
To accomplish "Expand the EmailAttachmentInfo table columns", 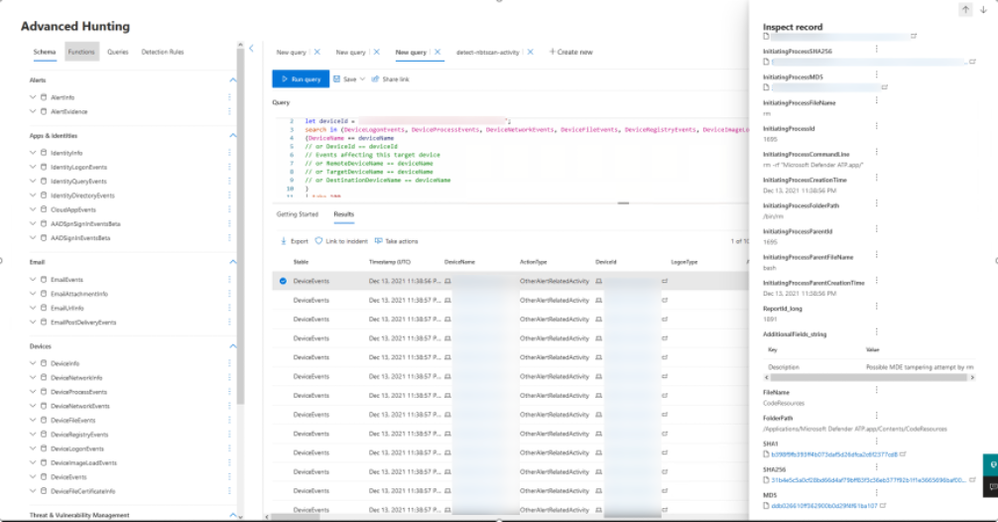I will [x=33, y=293].
